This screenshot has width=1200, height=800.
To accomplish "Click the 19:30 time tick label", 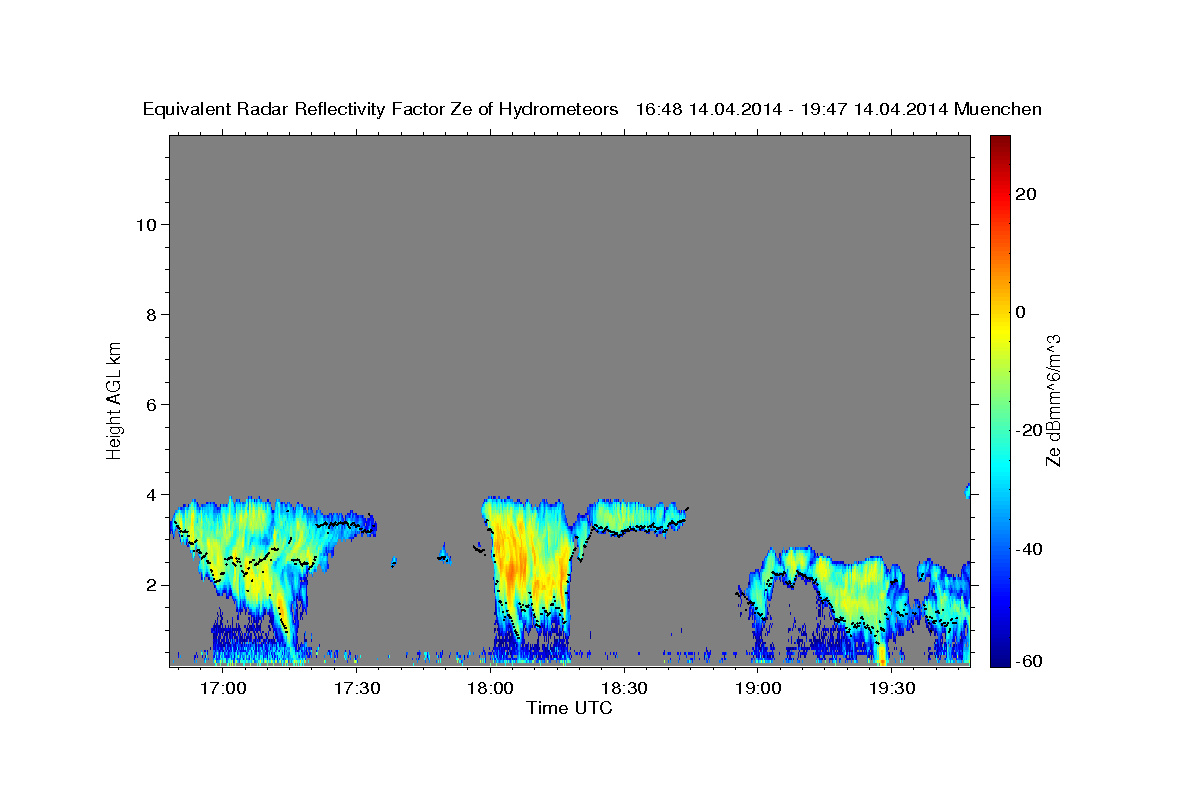I will pyautogui.click(x=892, y=688).
